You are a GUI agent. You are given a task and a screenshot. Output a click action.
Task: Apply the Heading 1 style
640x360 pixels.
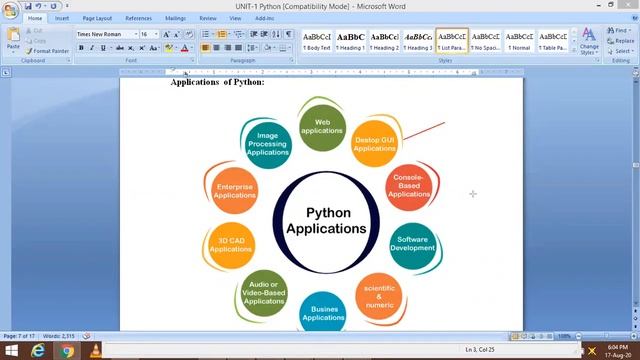[350, 41]
